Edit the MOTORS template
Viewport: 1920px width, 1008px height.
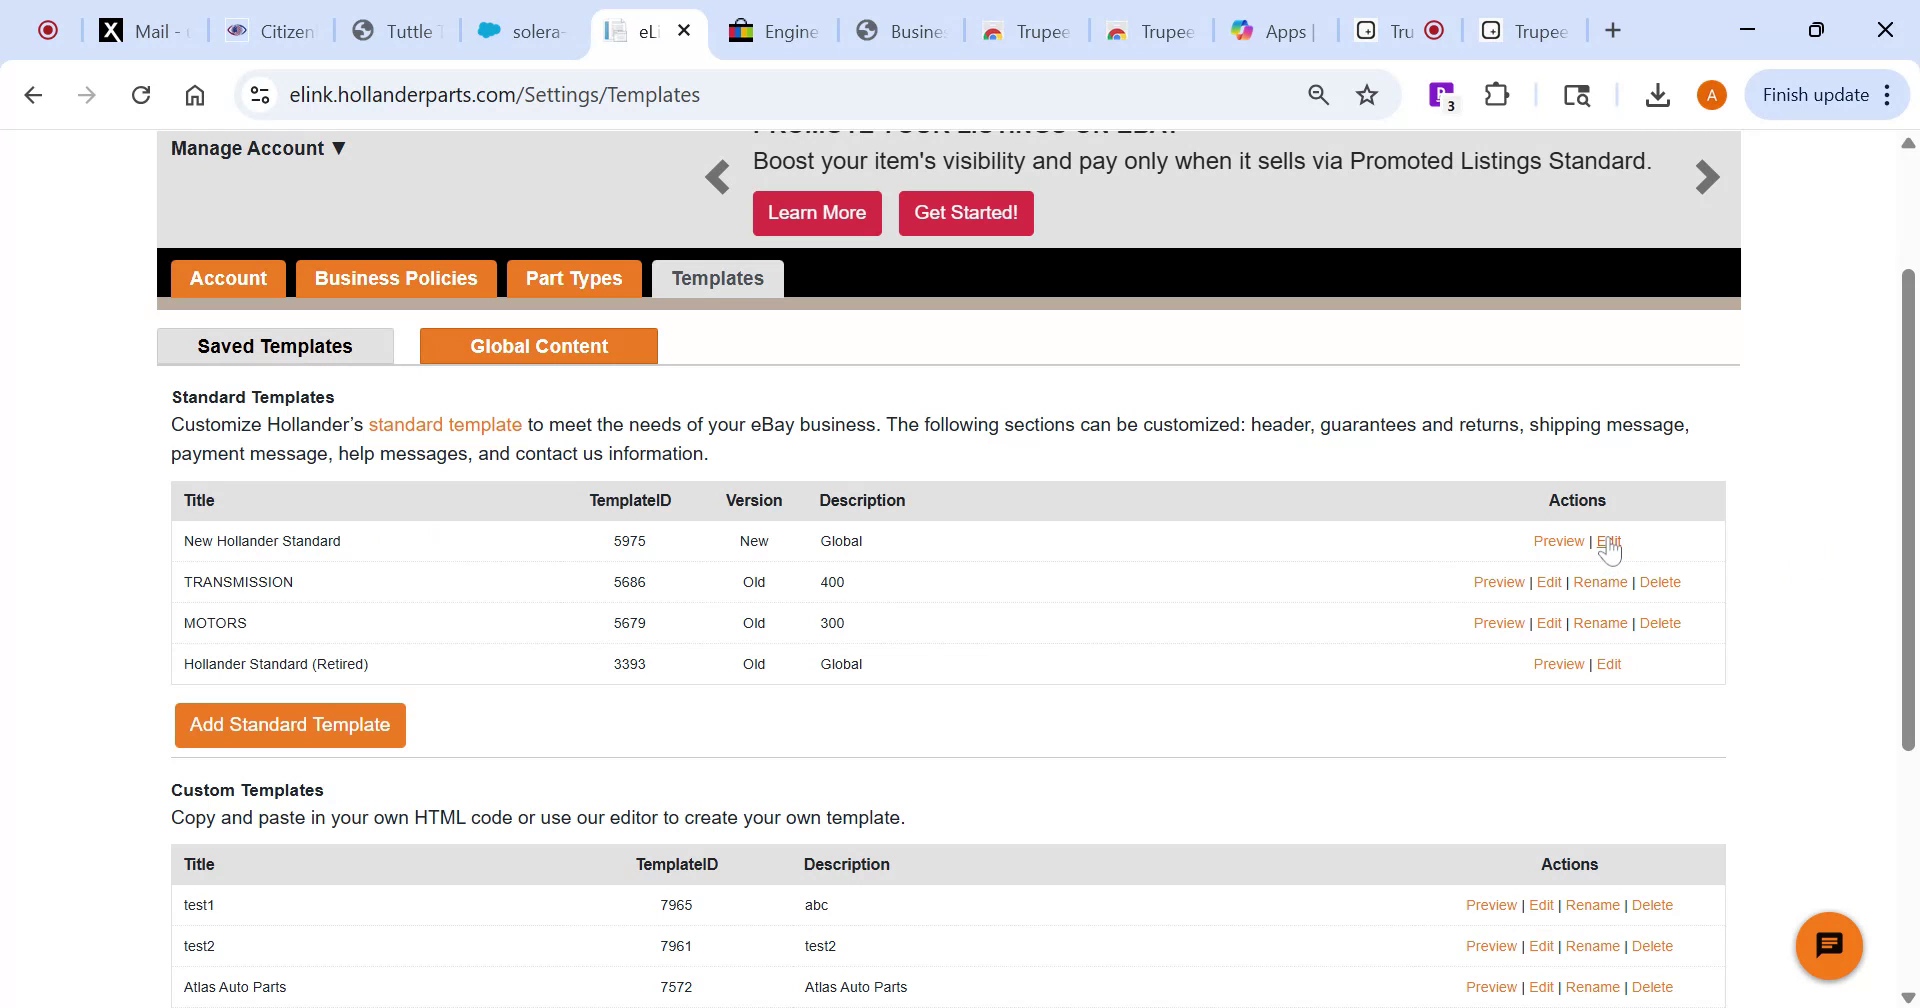click(1548, 622)
